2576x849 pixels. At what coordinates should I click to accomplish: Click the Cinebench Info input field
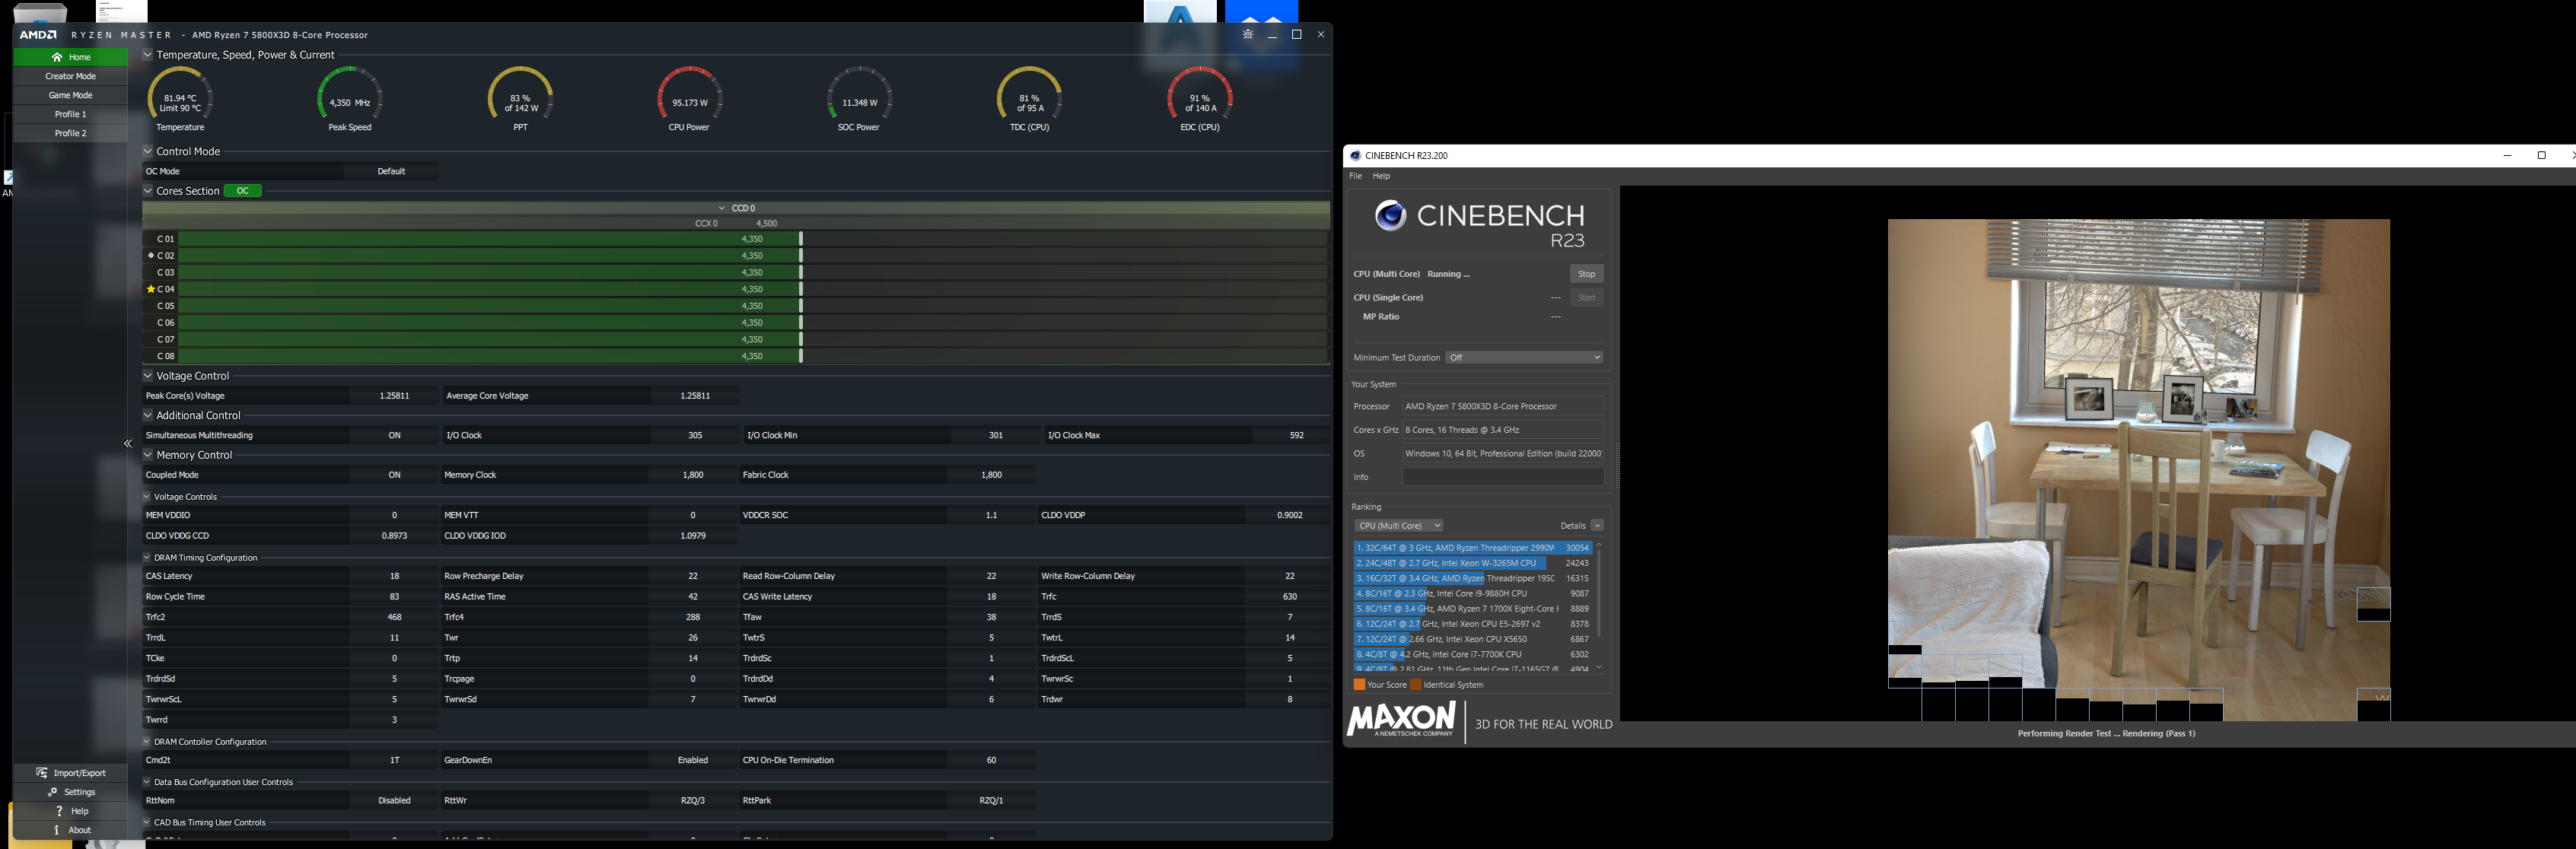tap(1503, 477)
